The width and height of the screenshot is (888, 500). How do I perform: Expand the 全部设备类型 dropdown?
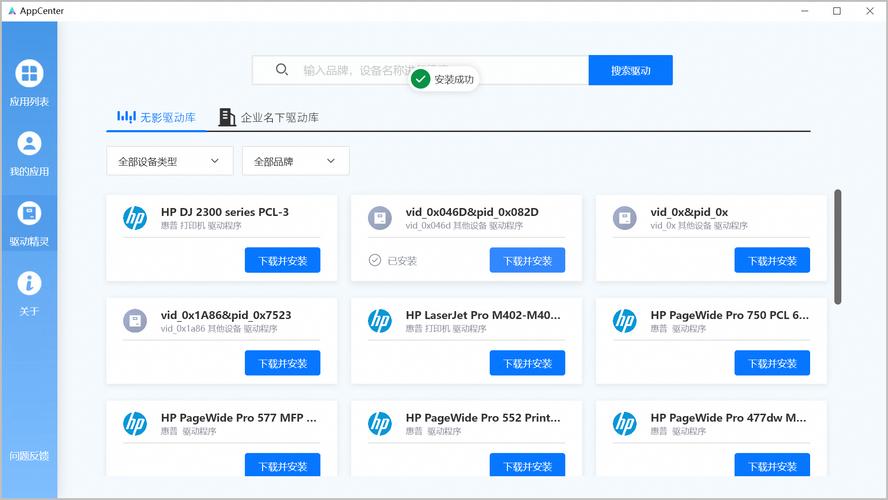pos(170,161)
